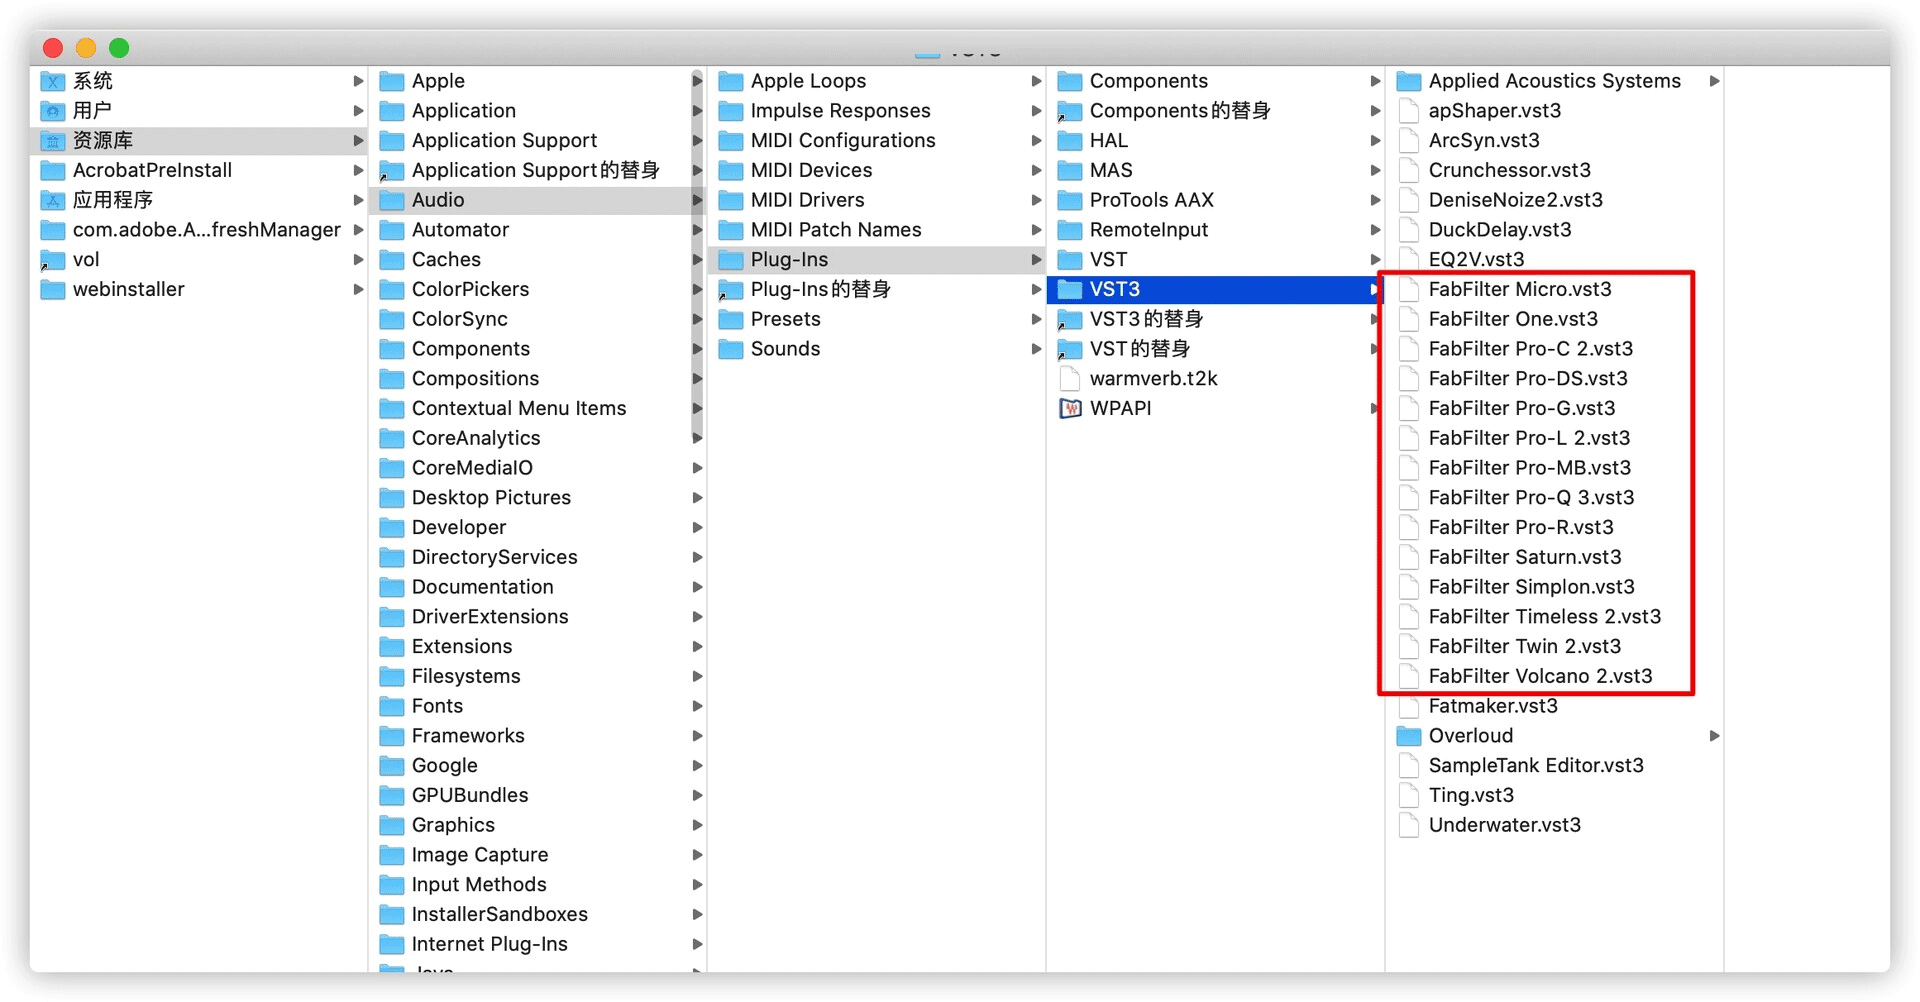Select FabFilter Simplon.vst3
Image resolution: width=1920 pixels, height=1002 pixels.
(x=1532, y=588)
